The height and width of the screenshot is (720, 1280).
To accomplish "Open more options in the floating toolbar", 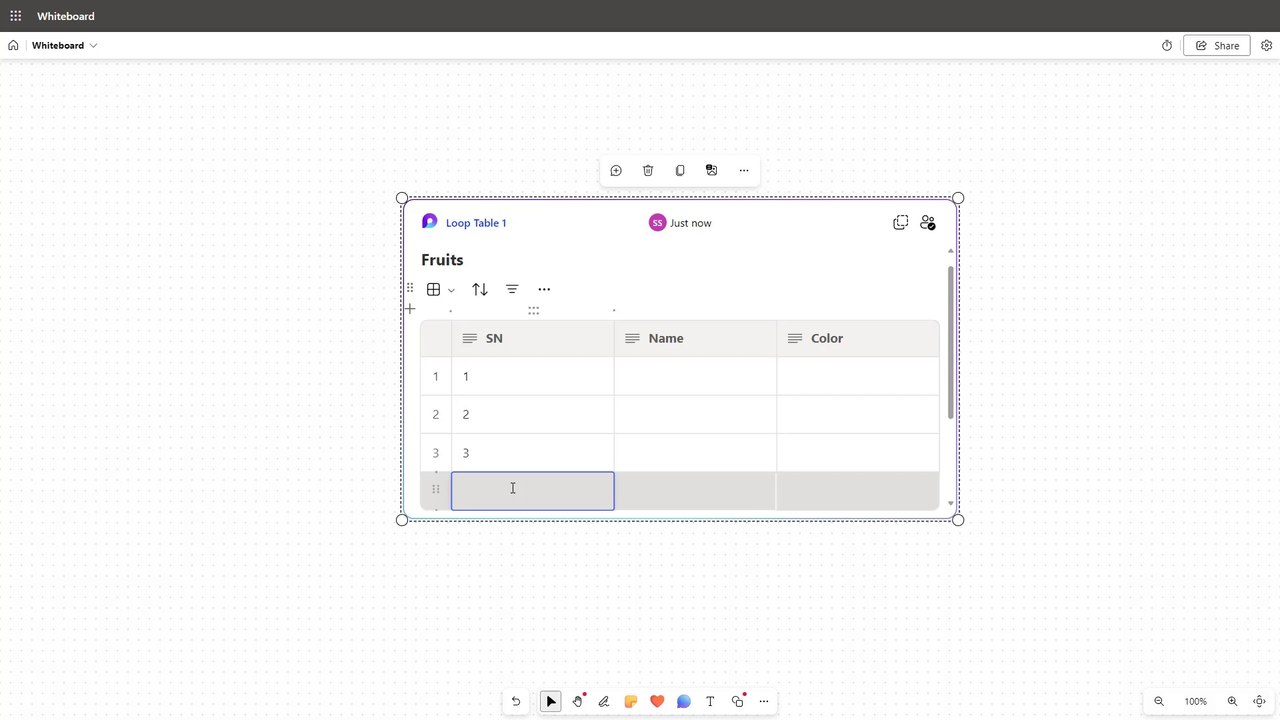I will click(744, 171).
